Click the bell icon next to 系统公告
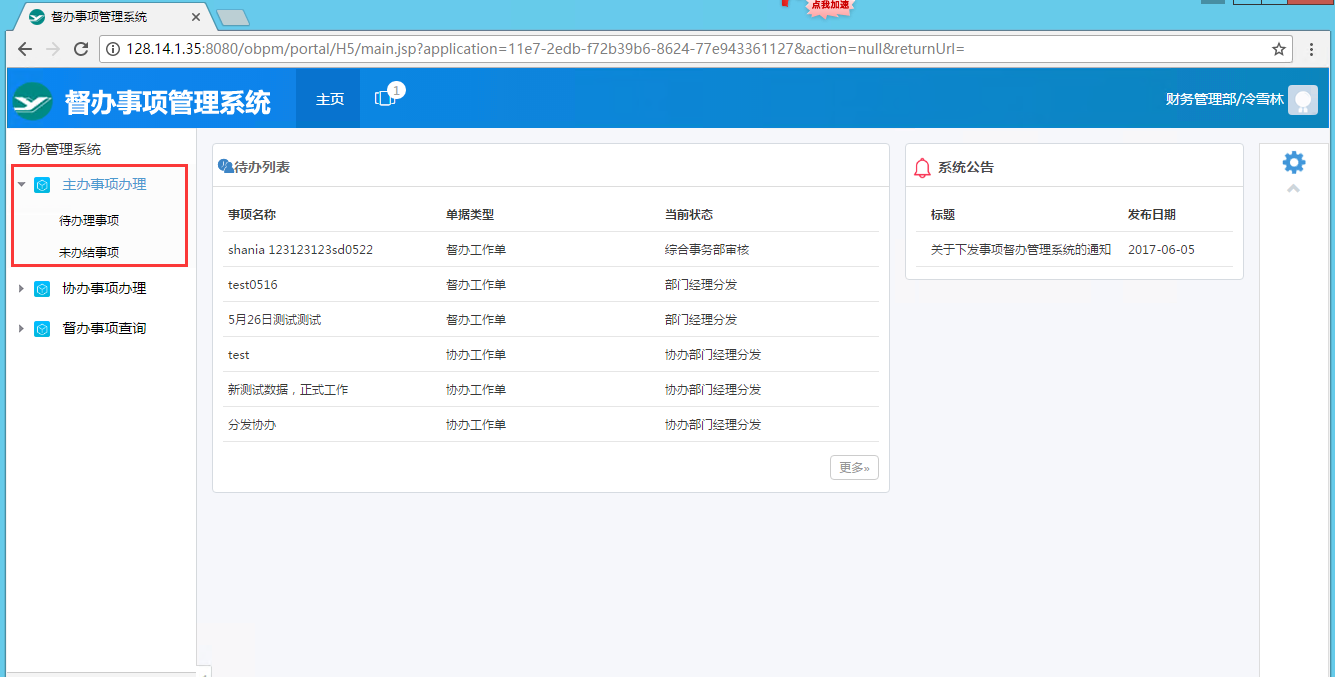 click(x=922, y=166)
